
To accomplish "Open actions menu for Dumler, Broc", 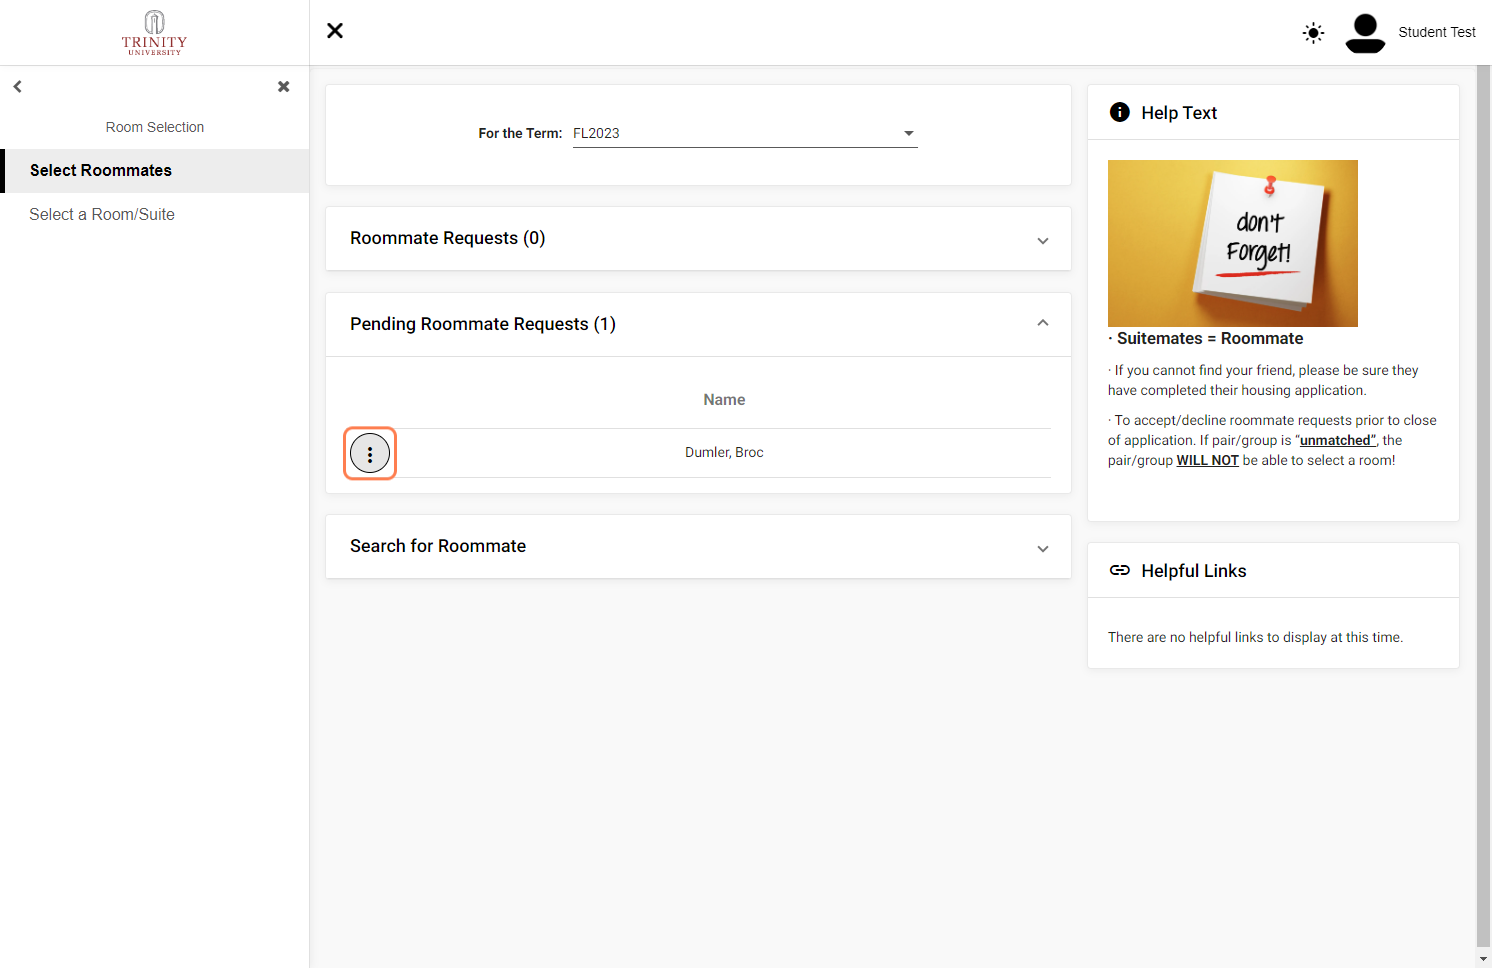I will [x=370, y=454].
